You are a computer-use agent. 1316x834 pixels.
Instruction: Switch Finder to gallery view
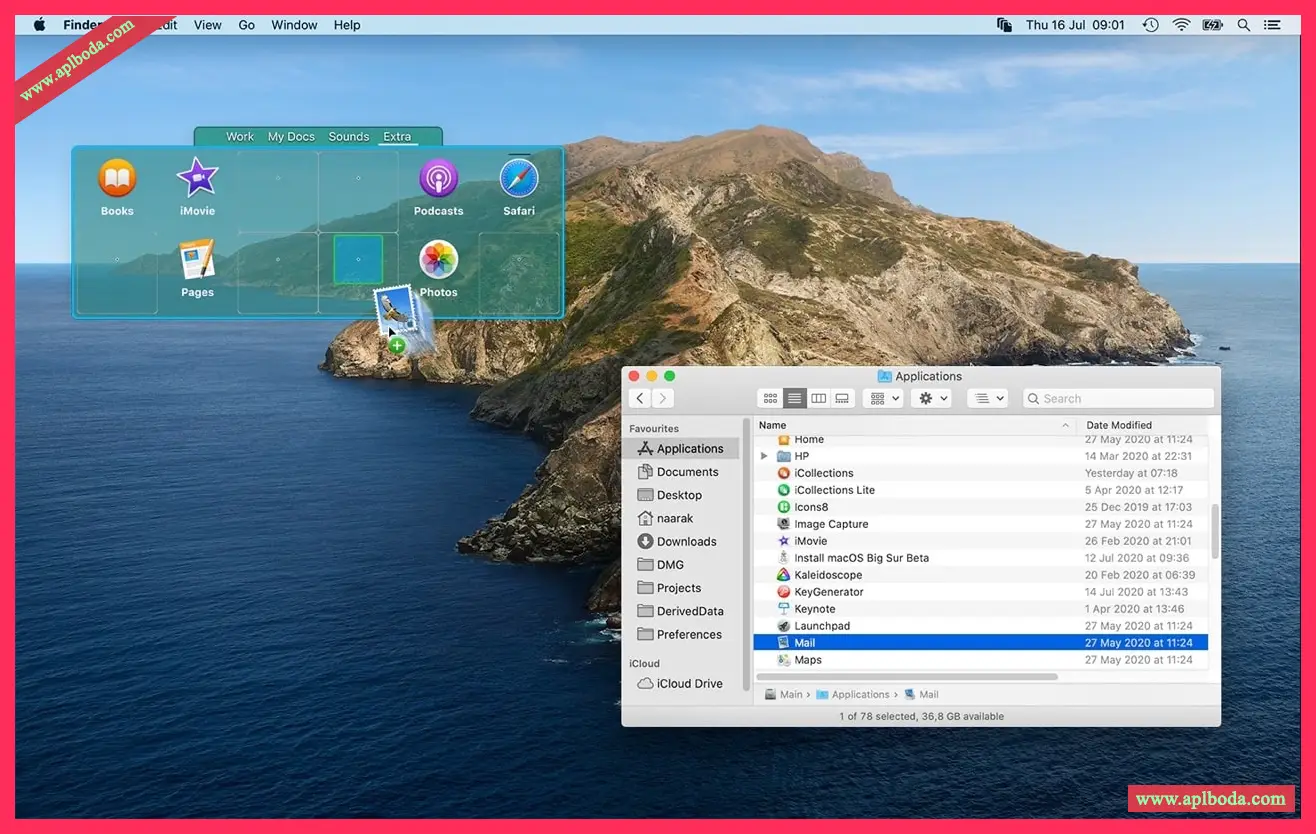842,398
